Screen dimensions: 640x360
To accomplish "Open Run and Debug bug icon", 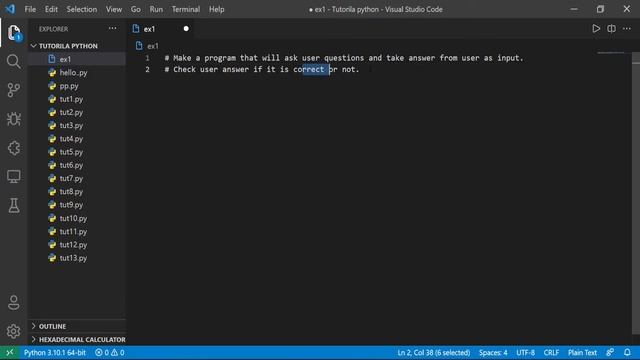I will 13,119.
